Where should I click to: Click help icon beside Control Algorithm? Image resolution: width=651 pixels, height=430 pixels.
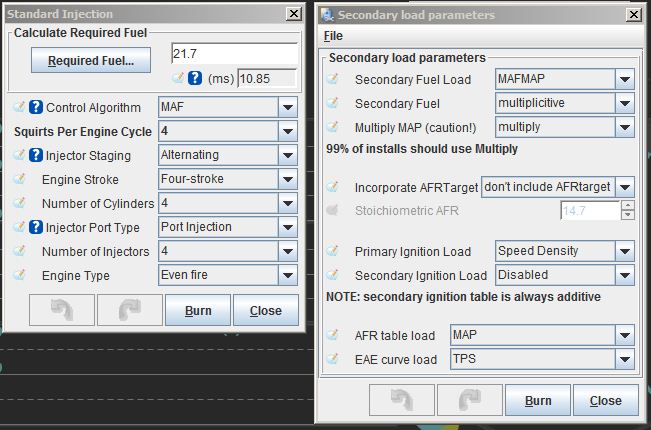pos(36,108)
